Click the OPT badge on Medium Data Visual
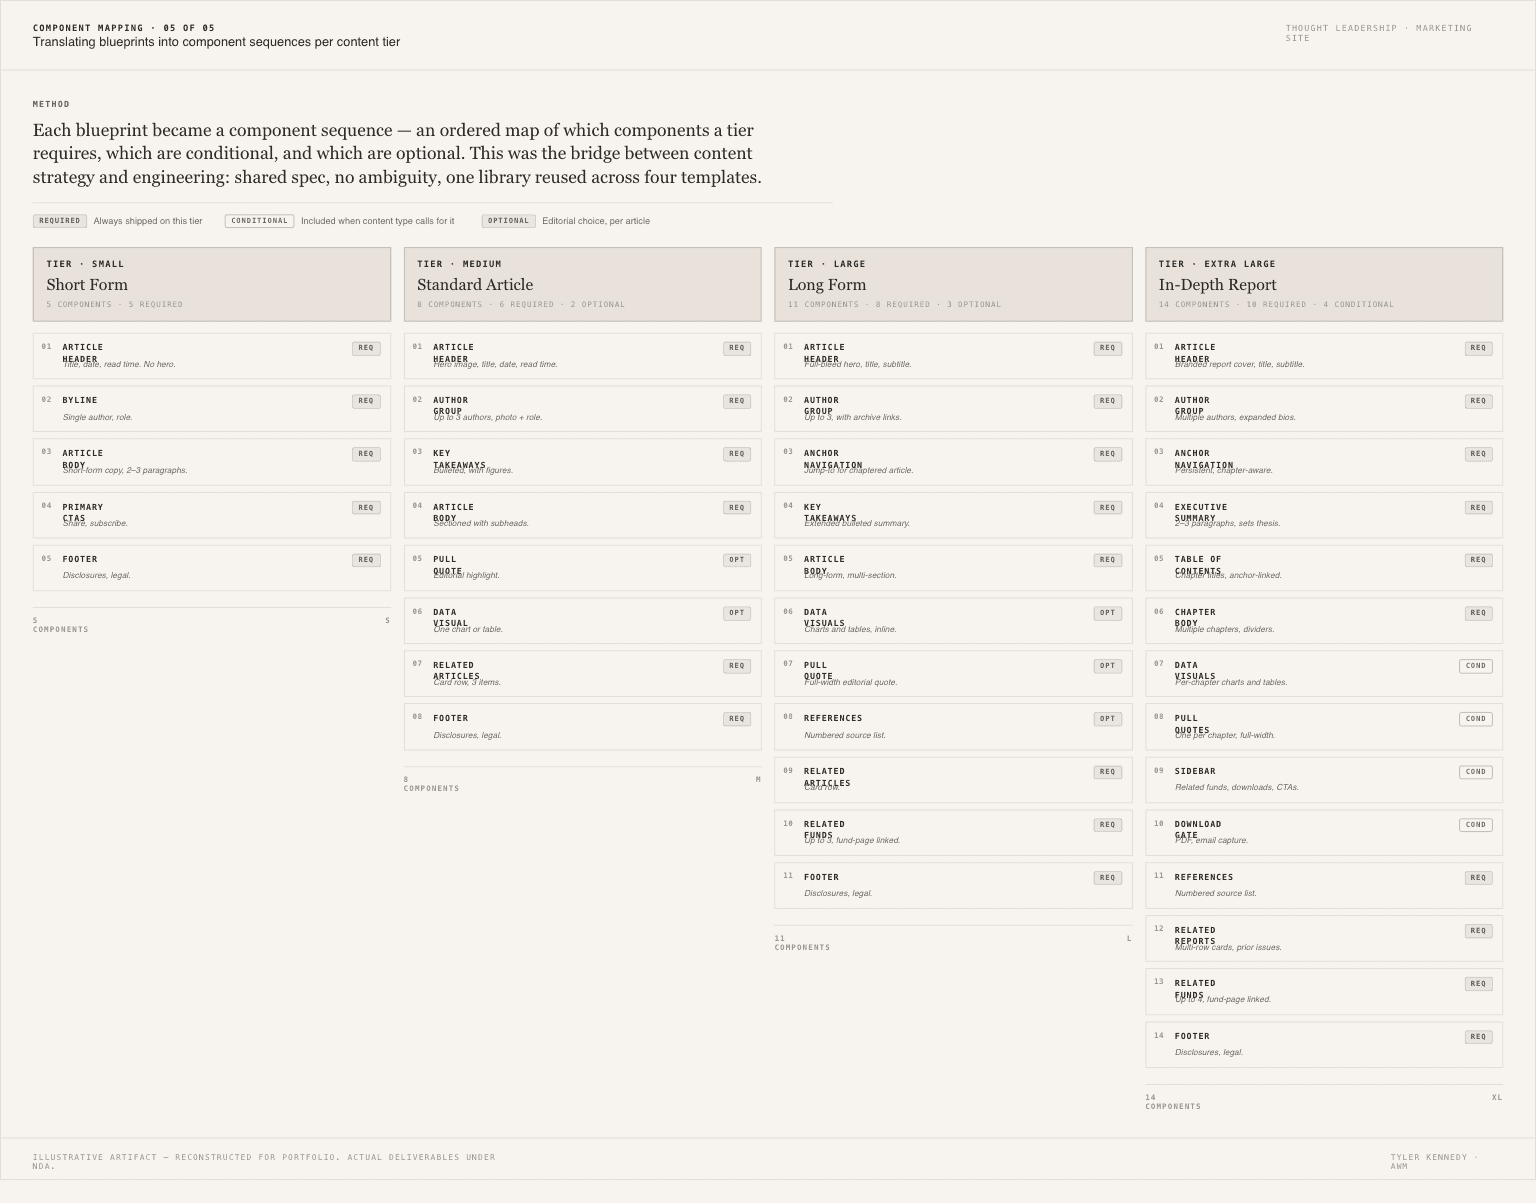This screenshot has height=1203, width=1536. [737, 613]
